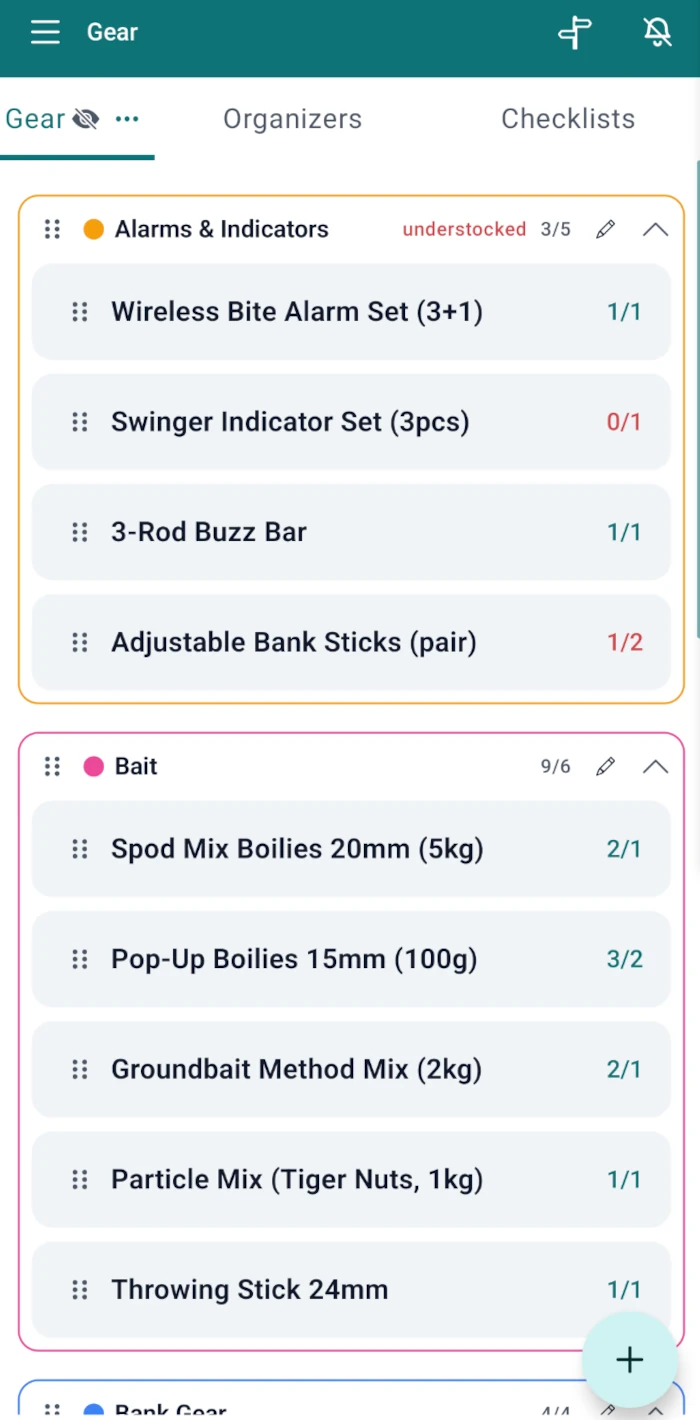Toggle the muted notifications bell icon
This screenshot has width=700, height=1420.
tap(657, 32)
